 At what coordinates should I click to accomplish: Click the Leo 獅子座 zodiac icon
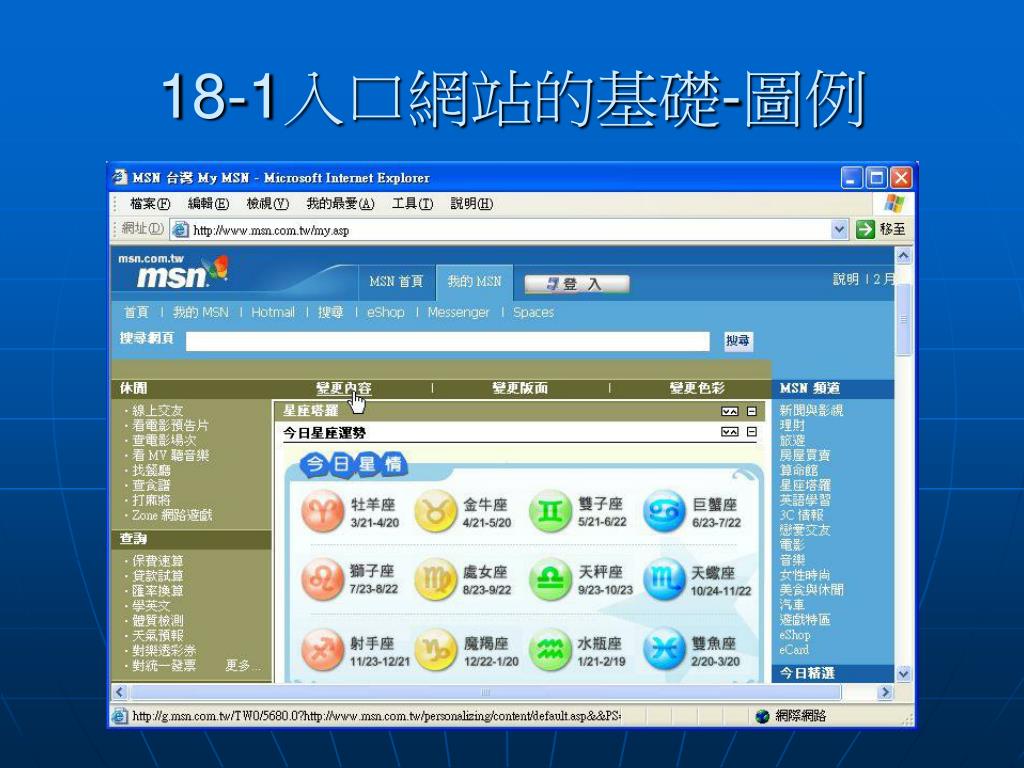tap(323, 579)
